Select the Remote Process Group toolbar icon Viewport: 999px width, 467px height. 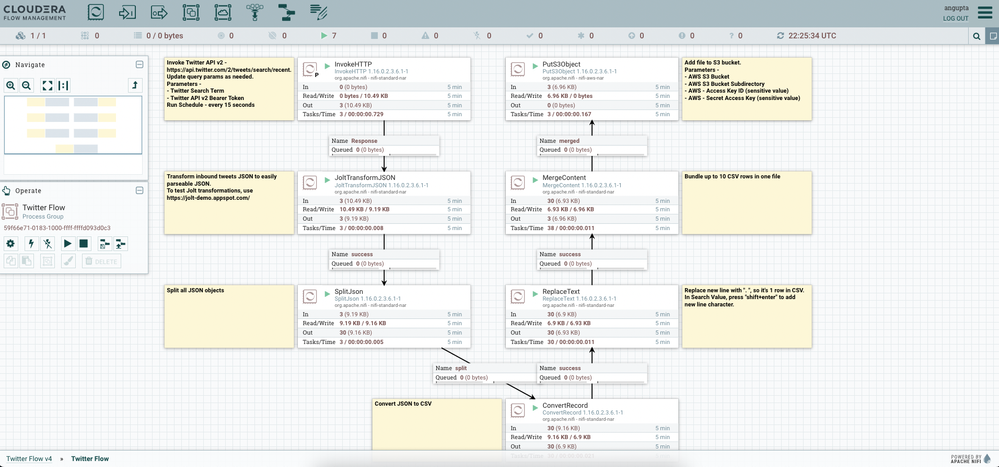[222, 11]
